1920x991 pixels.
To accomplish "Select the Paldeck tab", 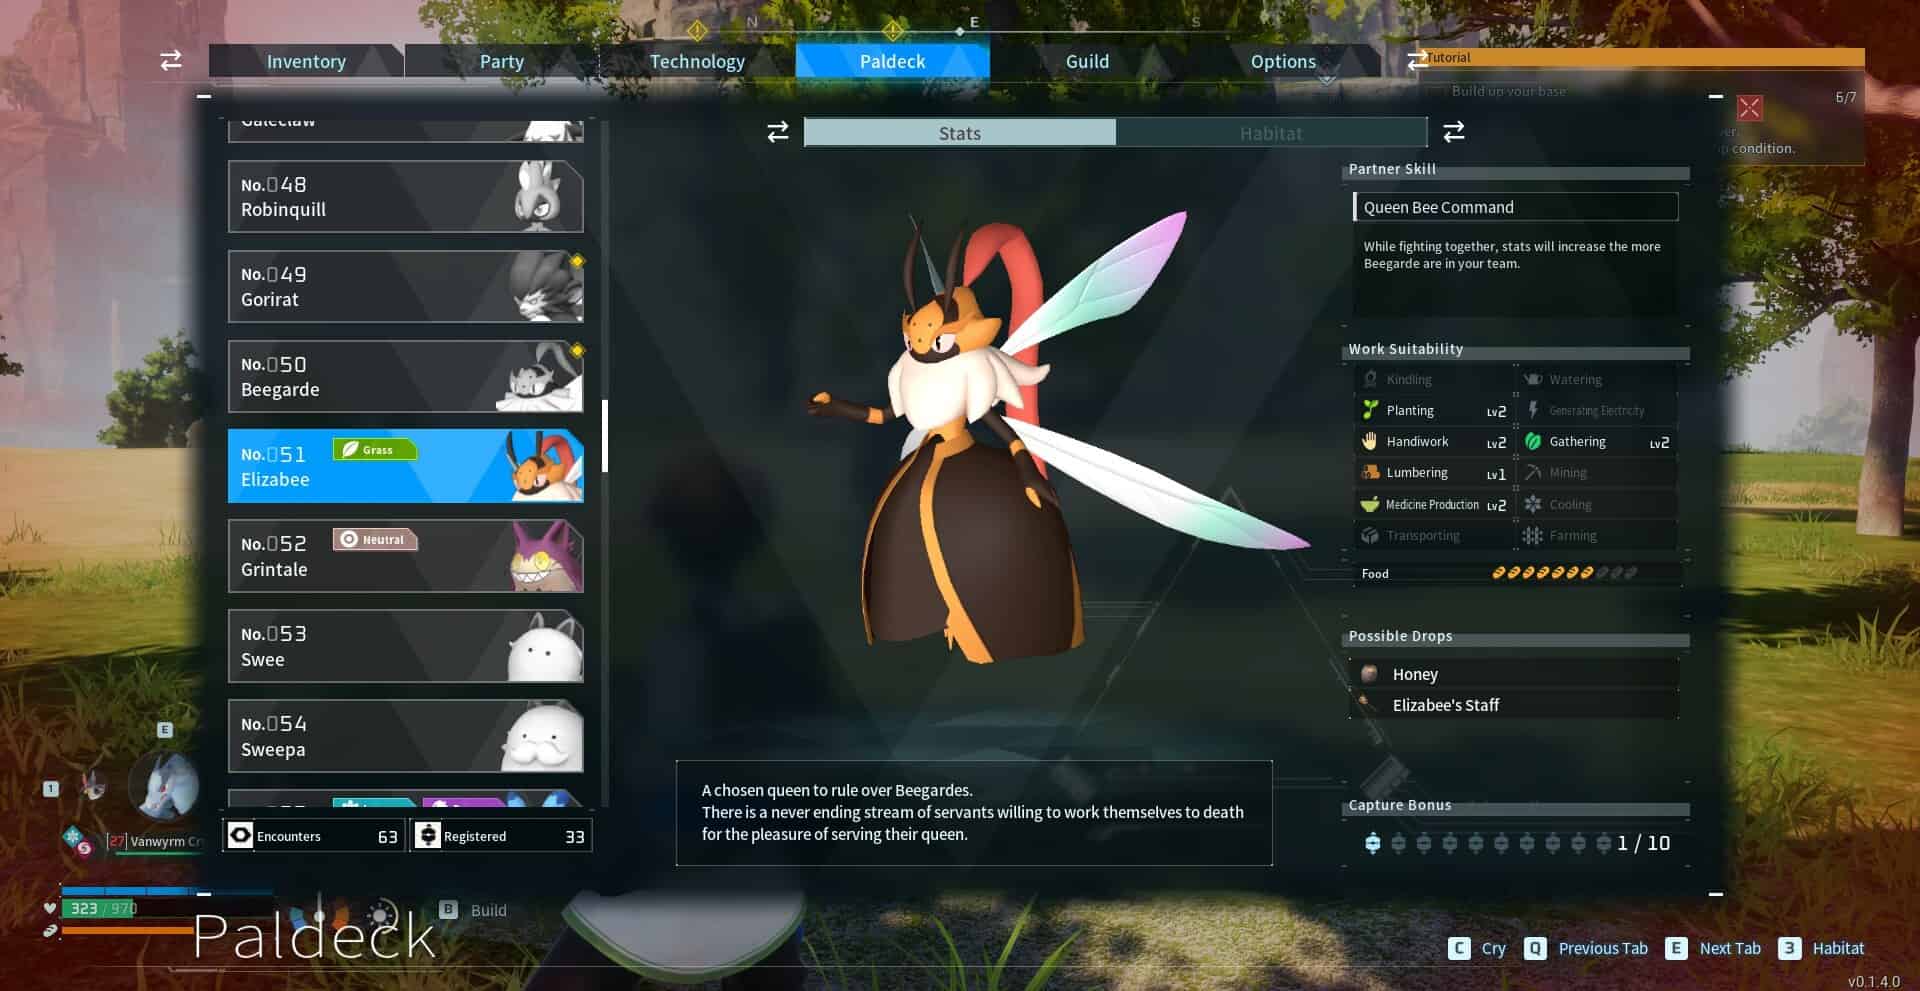I will 892,61.
